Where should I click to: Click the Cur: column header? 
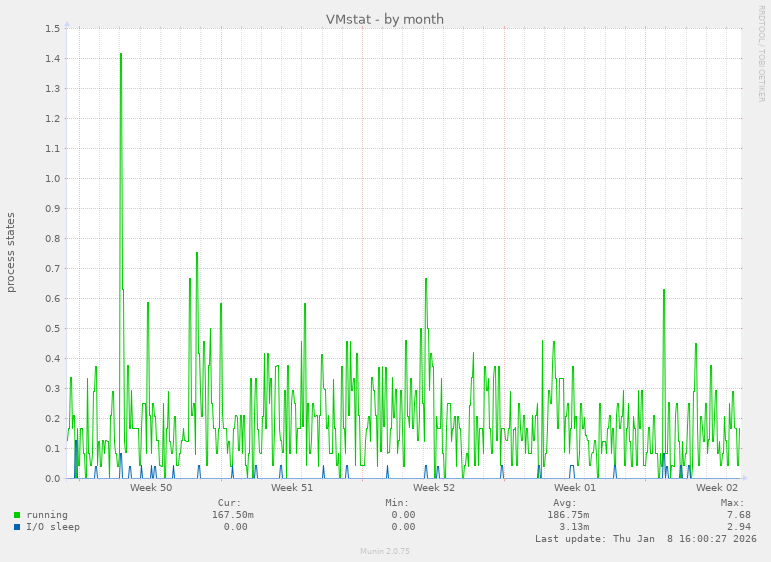pos(230,503)
